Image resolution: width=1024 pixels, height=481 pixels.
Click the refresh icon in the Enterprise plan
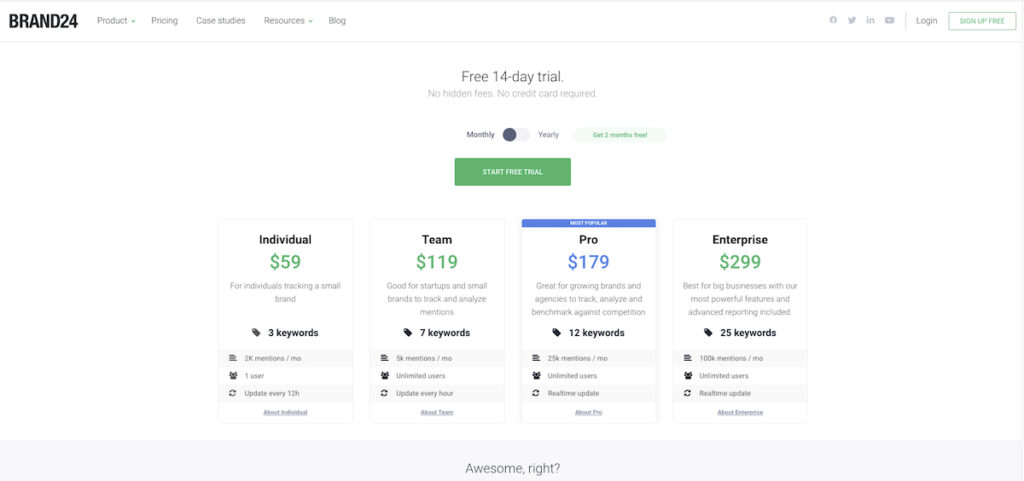pos(687,394)
